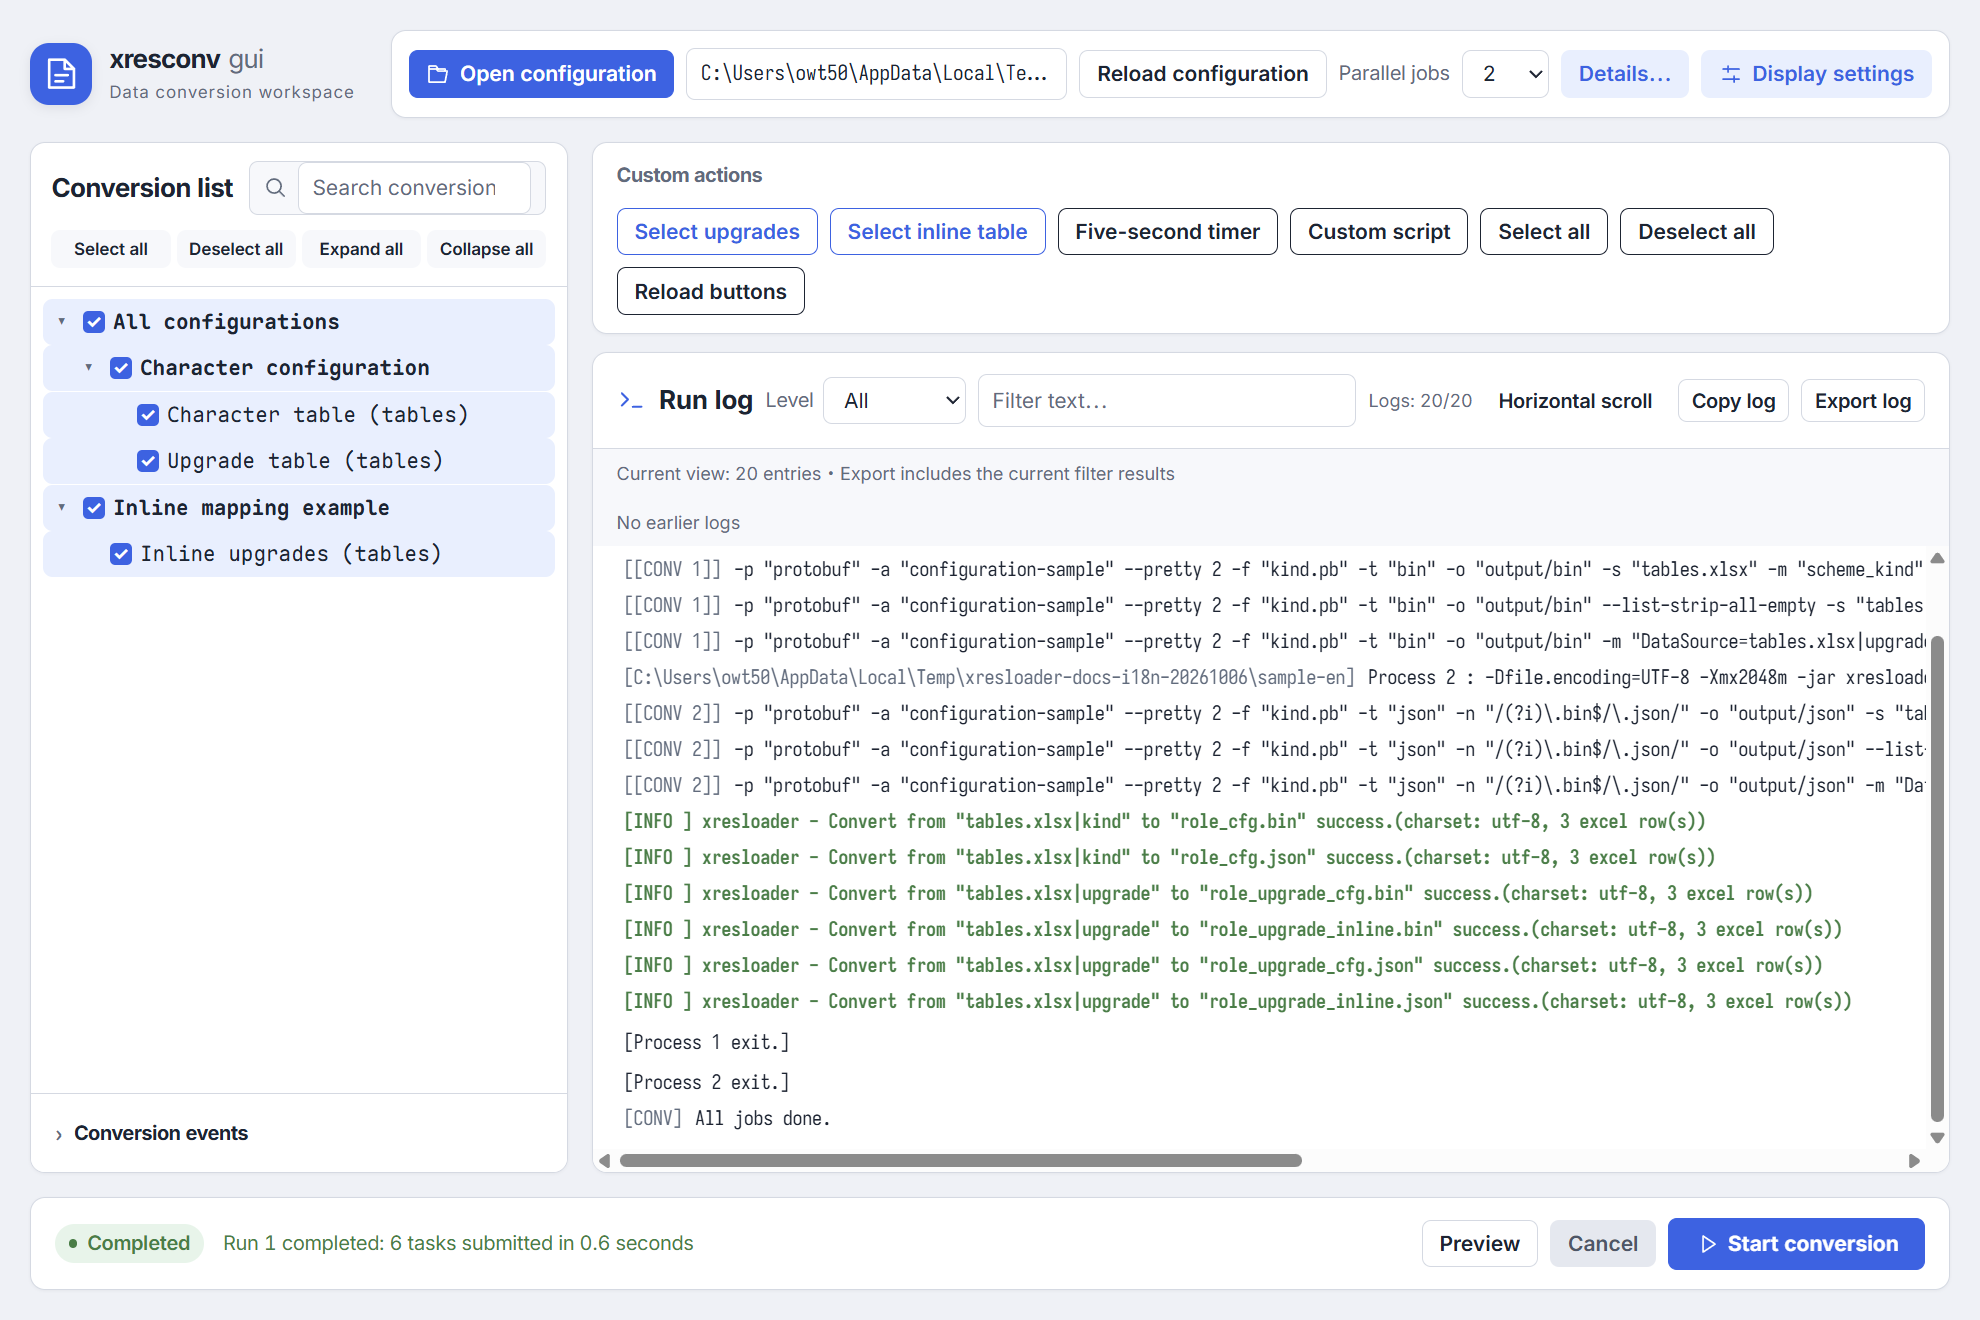1980x1320 pixels.
Task: Collapse All configurations tree node
Action: (62, 322)
